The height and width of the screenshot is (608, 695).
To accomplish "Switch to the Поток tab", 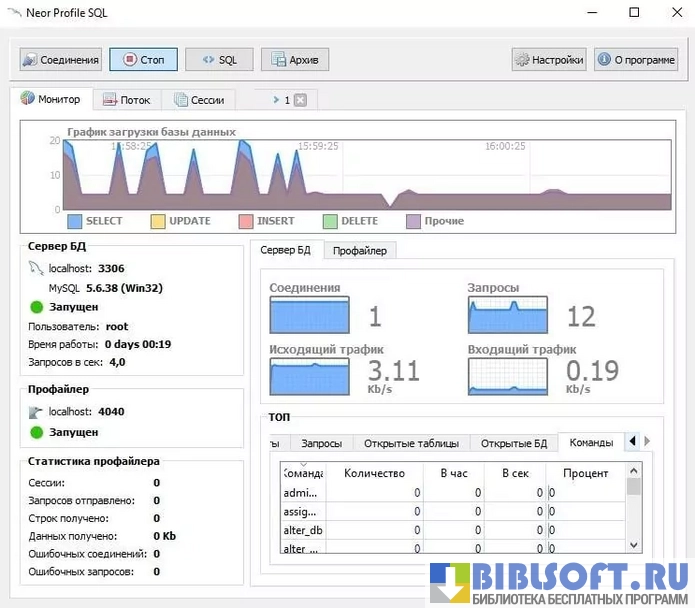I will coord(127,100).
